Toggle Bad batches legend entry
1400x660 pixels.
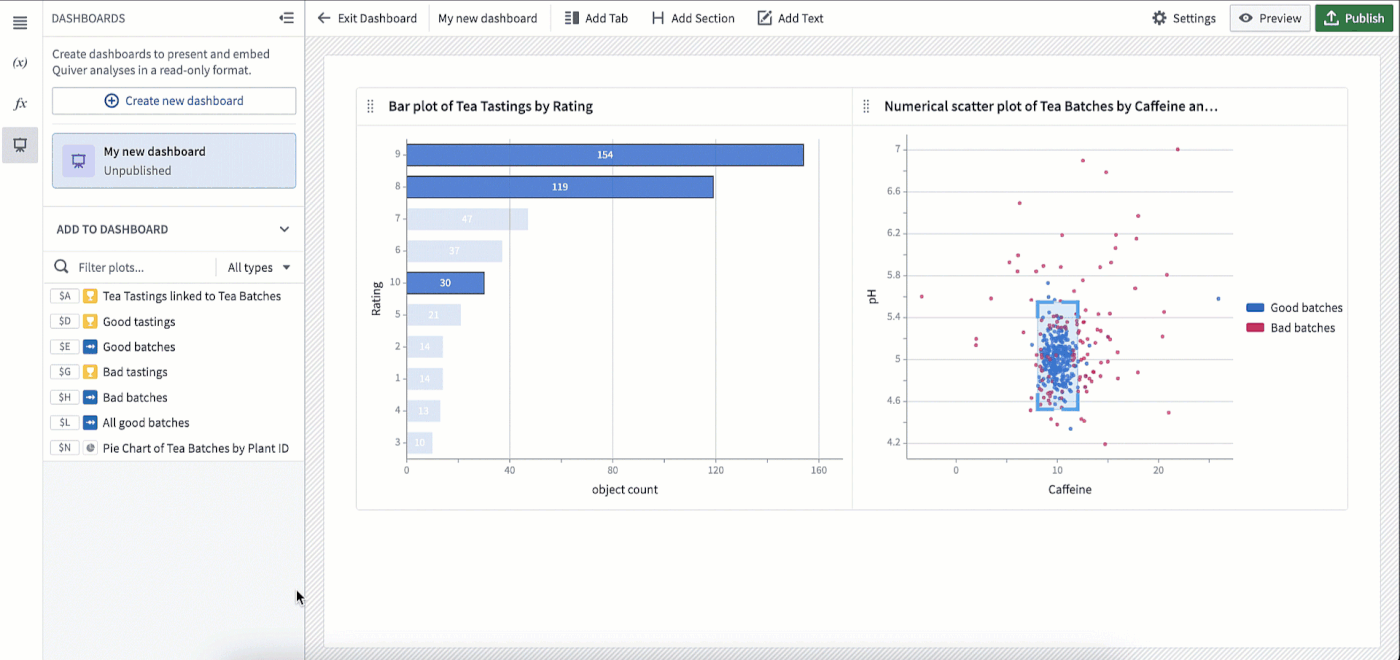pyautogui.click(x=1290, y=328)
